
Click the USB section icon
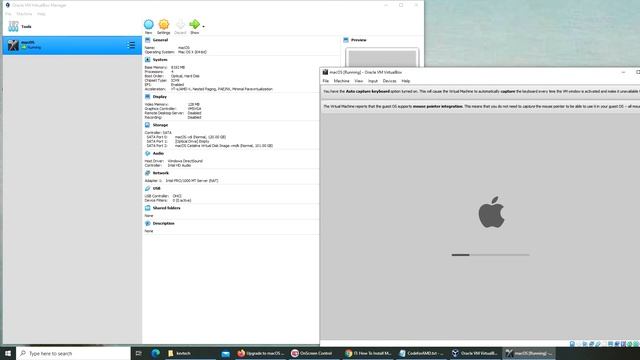[147, 189]
